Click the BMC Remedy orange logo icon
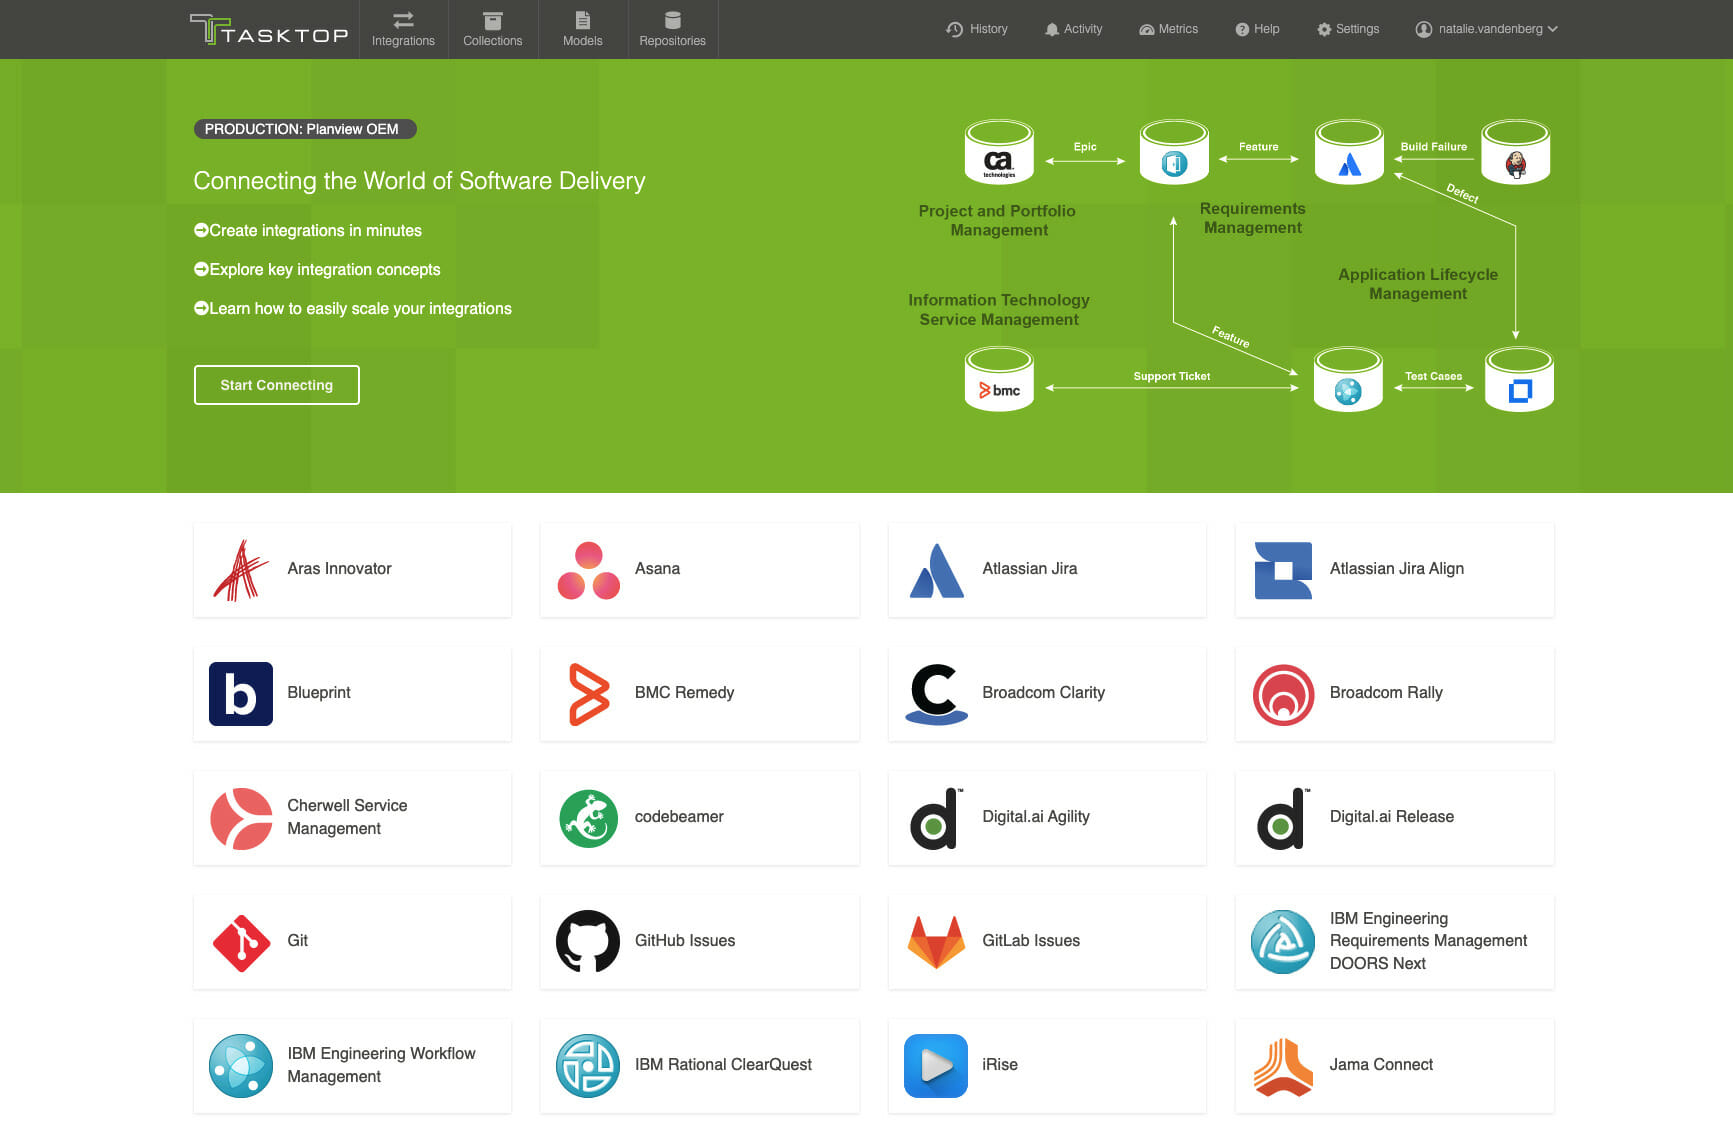 point(588,694)
